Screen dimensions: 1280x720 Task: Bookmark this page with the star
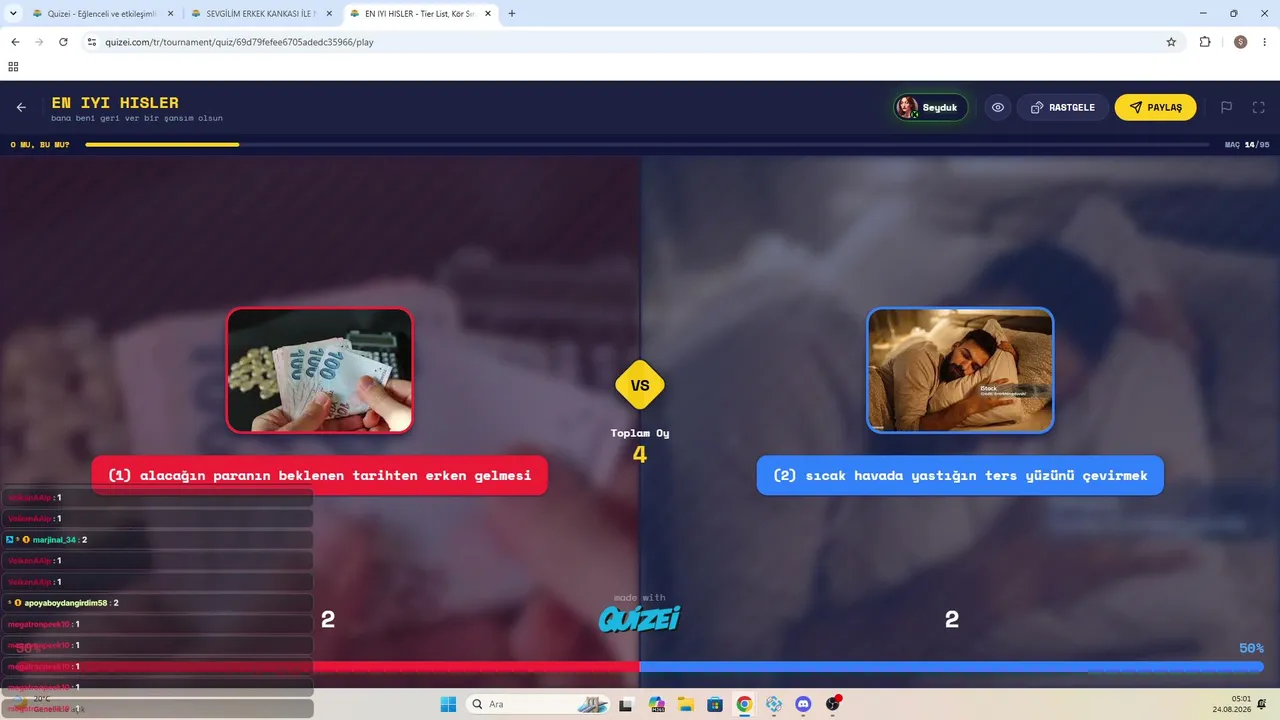tap(1171, 42)
